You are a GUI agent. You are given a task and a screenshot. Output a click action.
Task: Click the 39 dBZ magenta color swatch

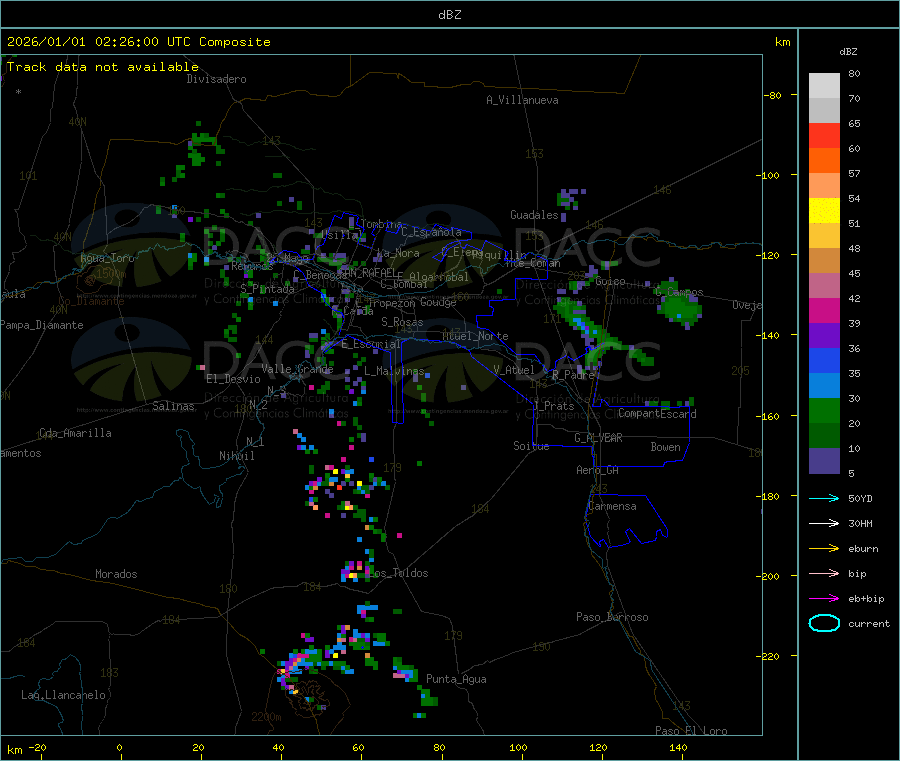(x=824, y=310)
